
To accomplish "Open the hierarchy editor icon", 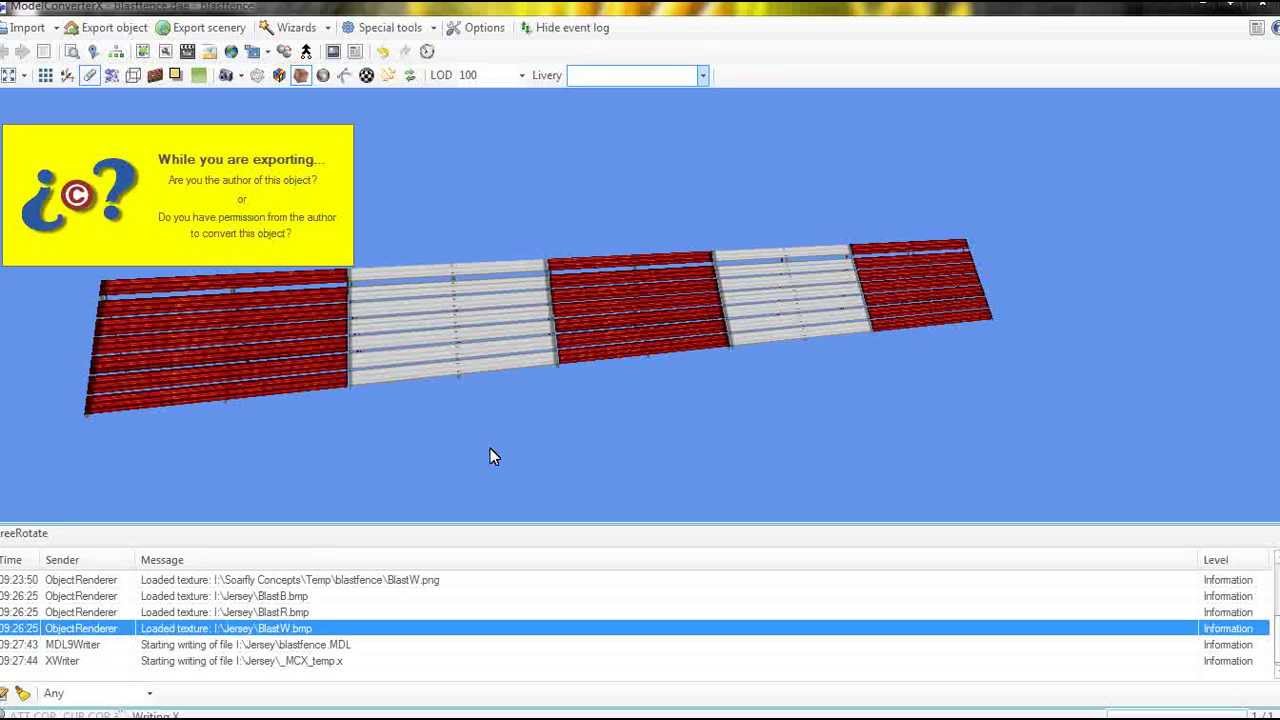I will [x=116, y=51].
